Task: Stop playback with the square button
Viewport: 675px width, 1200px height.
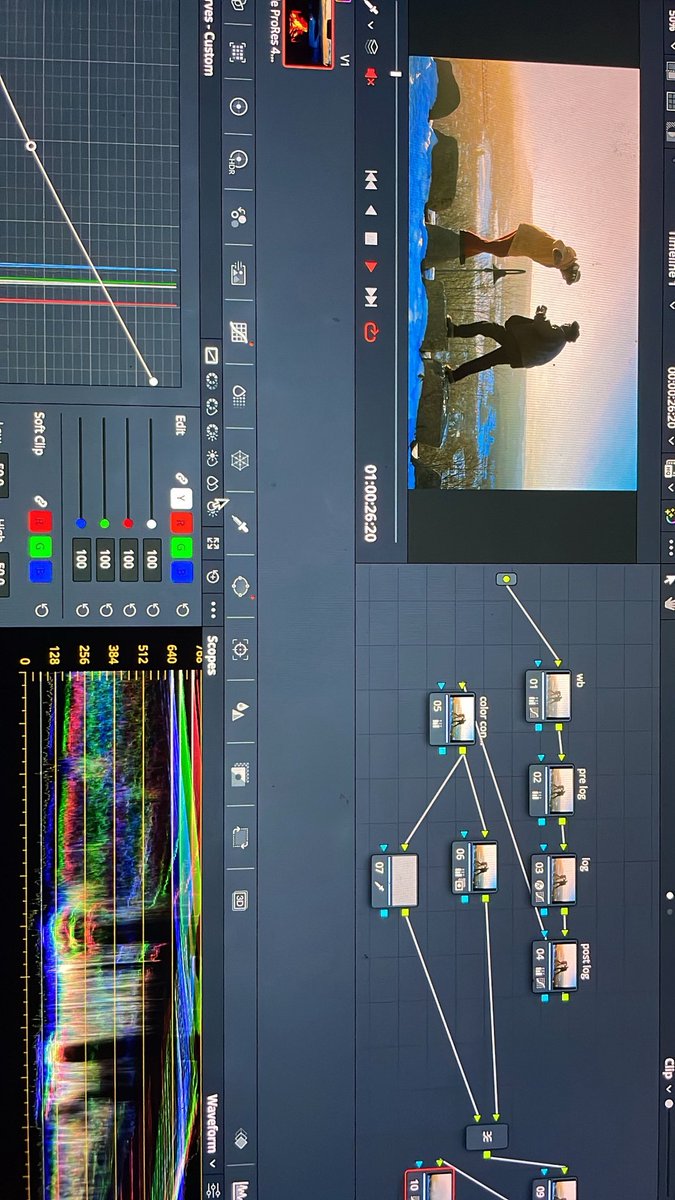Action: (x=371, y=239)
